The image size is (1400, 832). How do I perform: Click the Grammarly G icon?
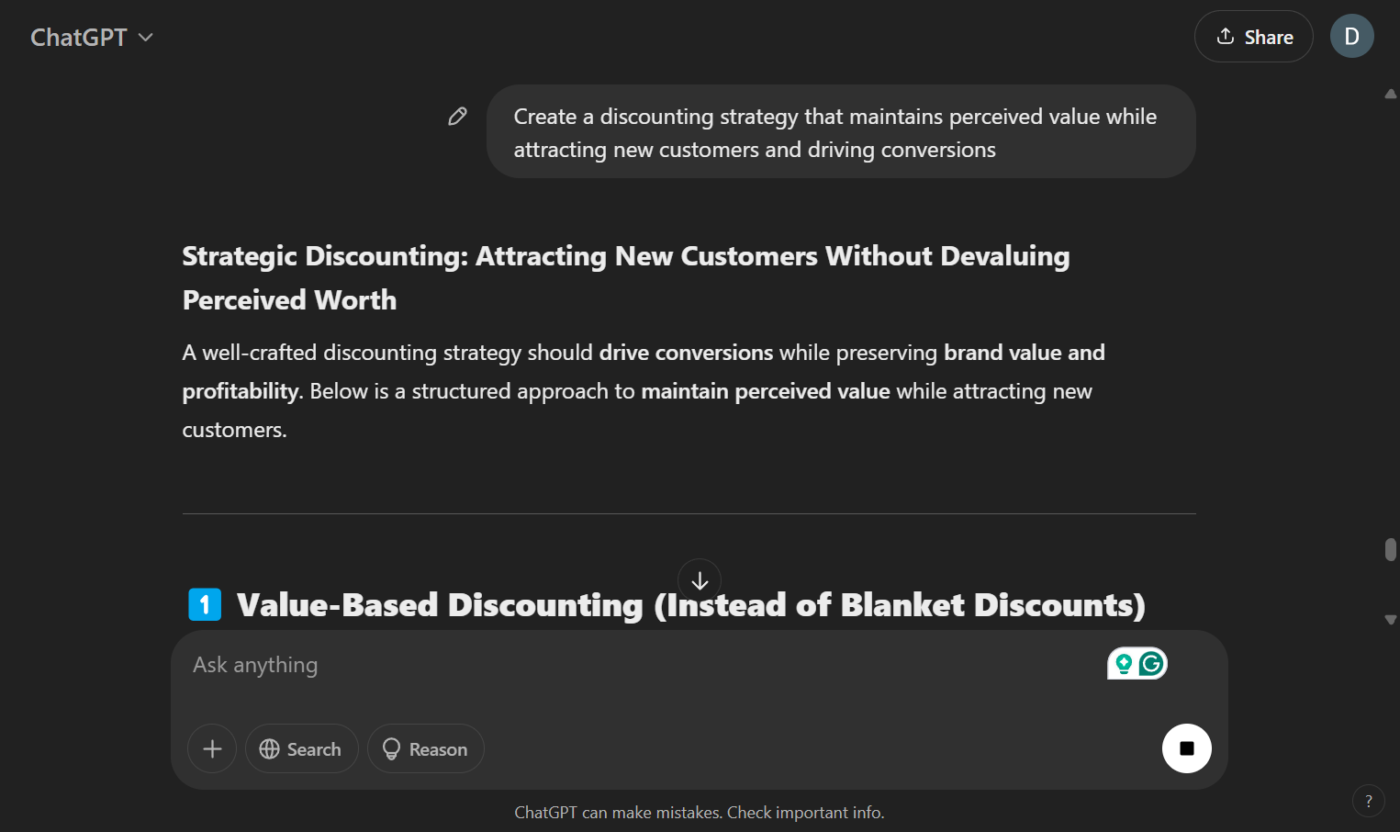1152,663
